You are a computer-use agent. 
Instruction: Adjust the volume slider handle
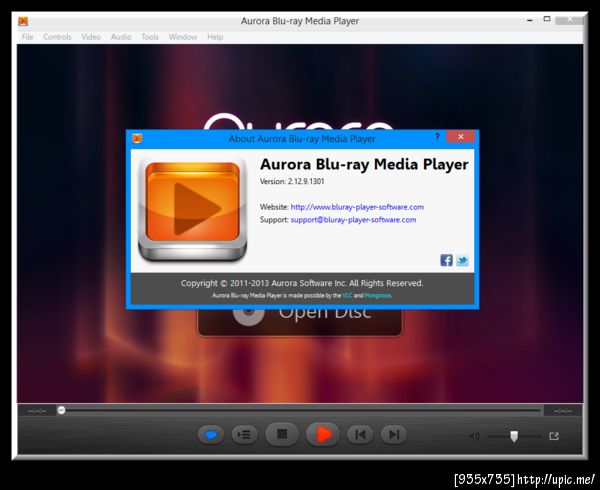coord(514,436)
